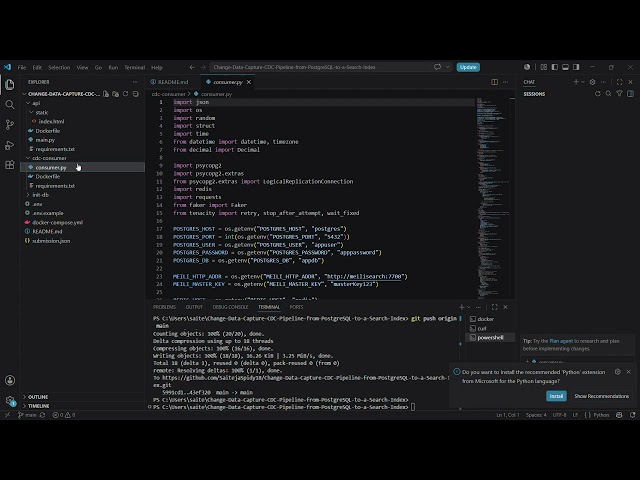Open the Accounts menu icon
Image resolution: width=640 pixels, height=480 pixels.
[x=10, y=380]
